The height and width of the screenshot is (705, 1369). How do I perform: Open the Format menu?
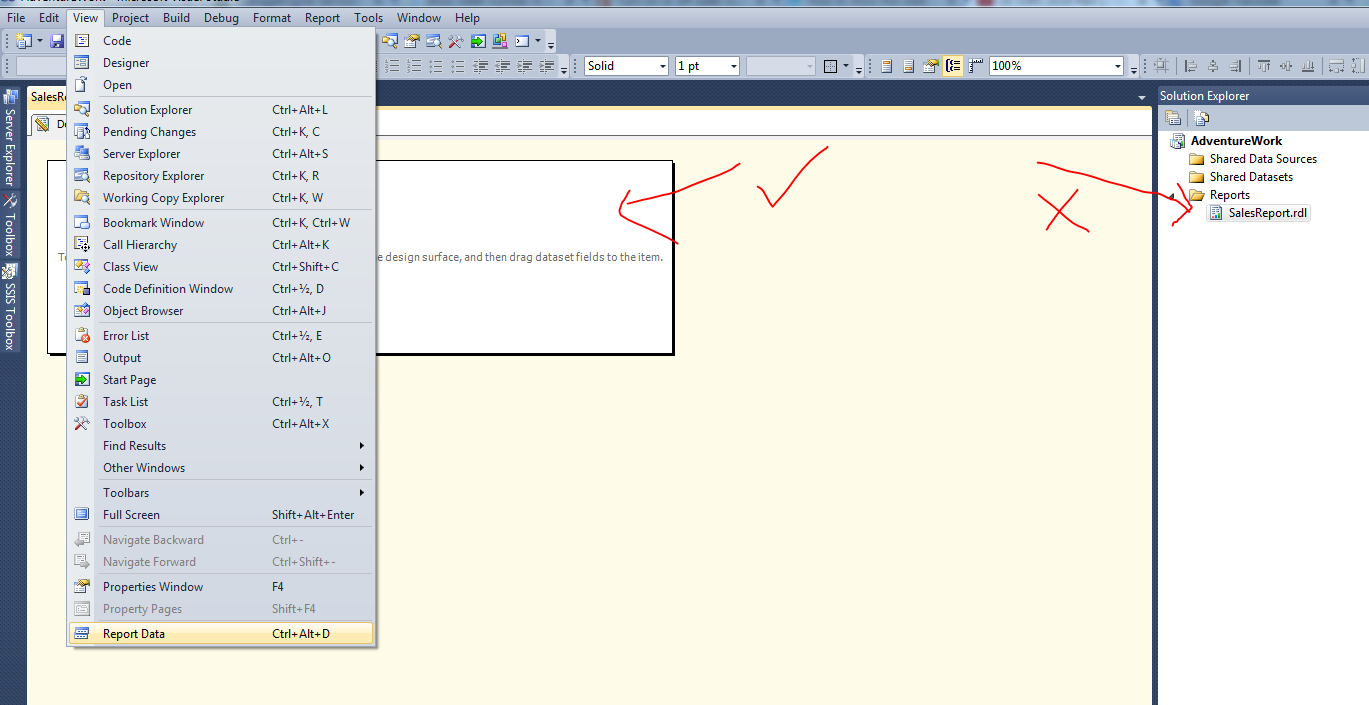(x=271, y=17)
